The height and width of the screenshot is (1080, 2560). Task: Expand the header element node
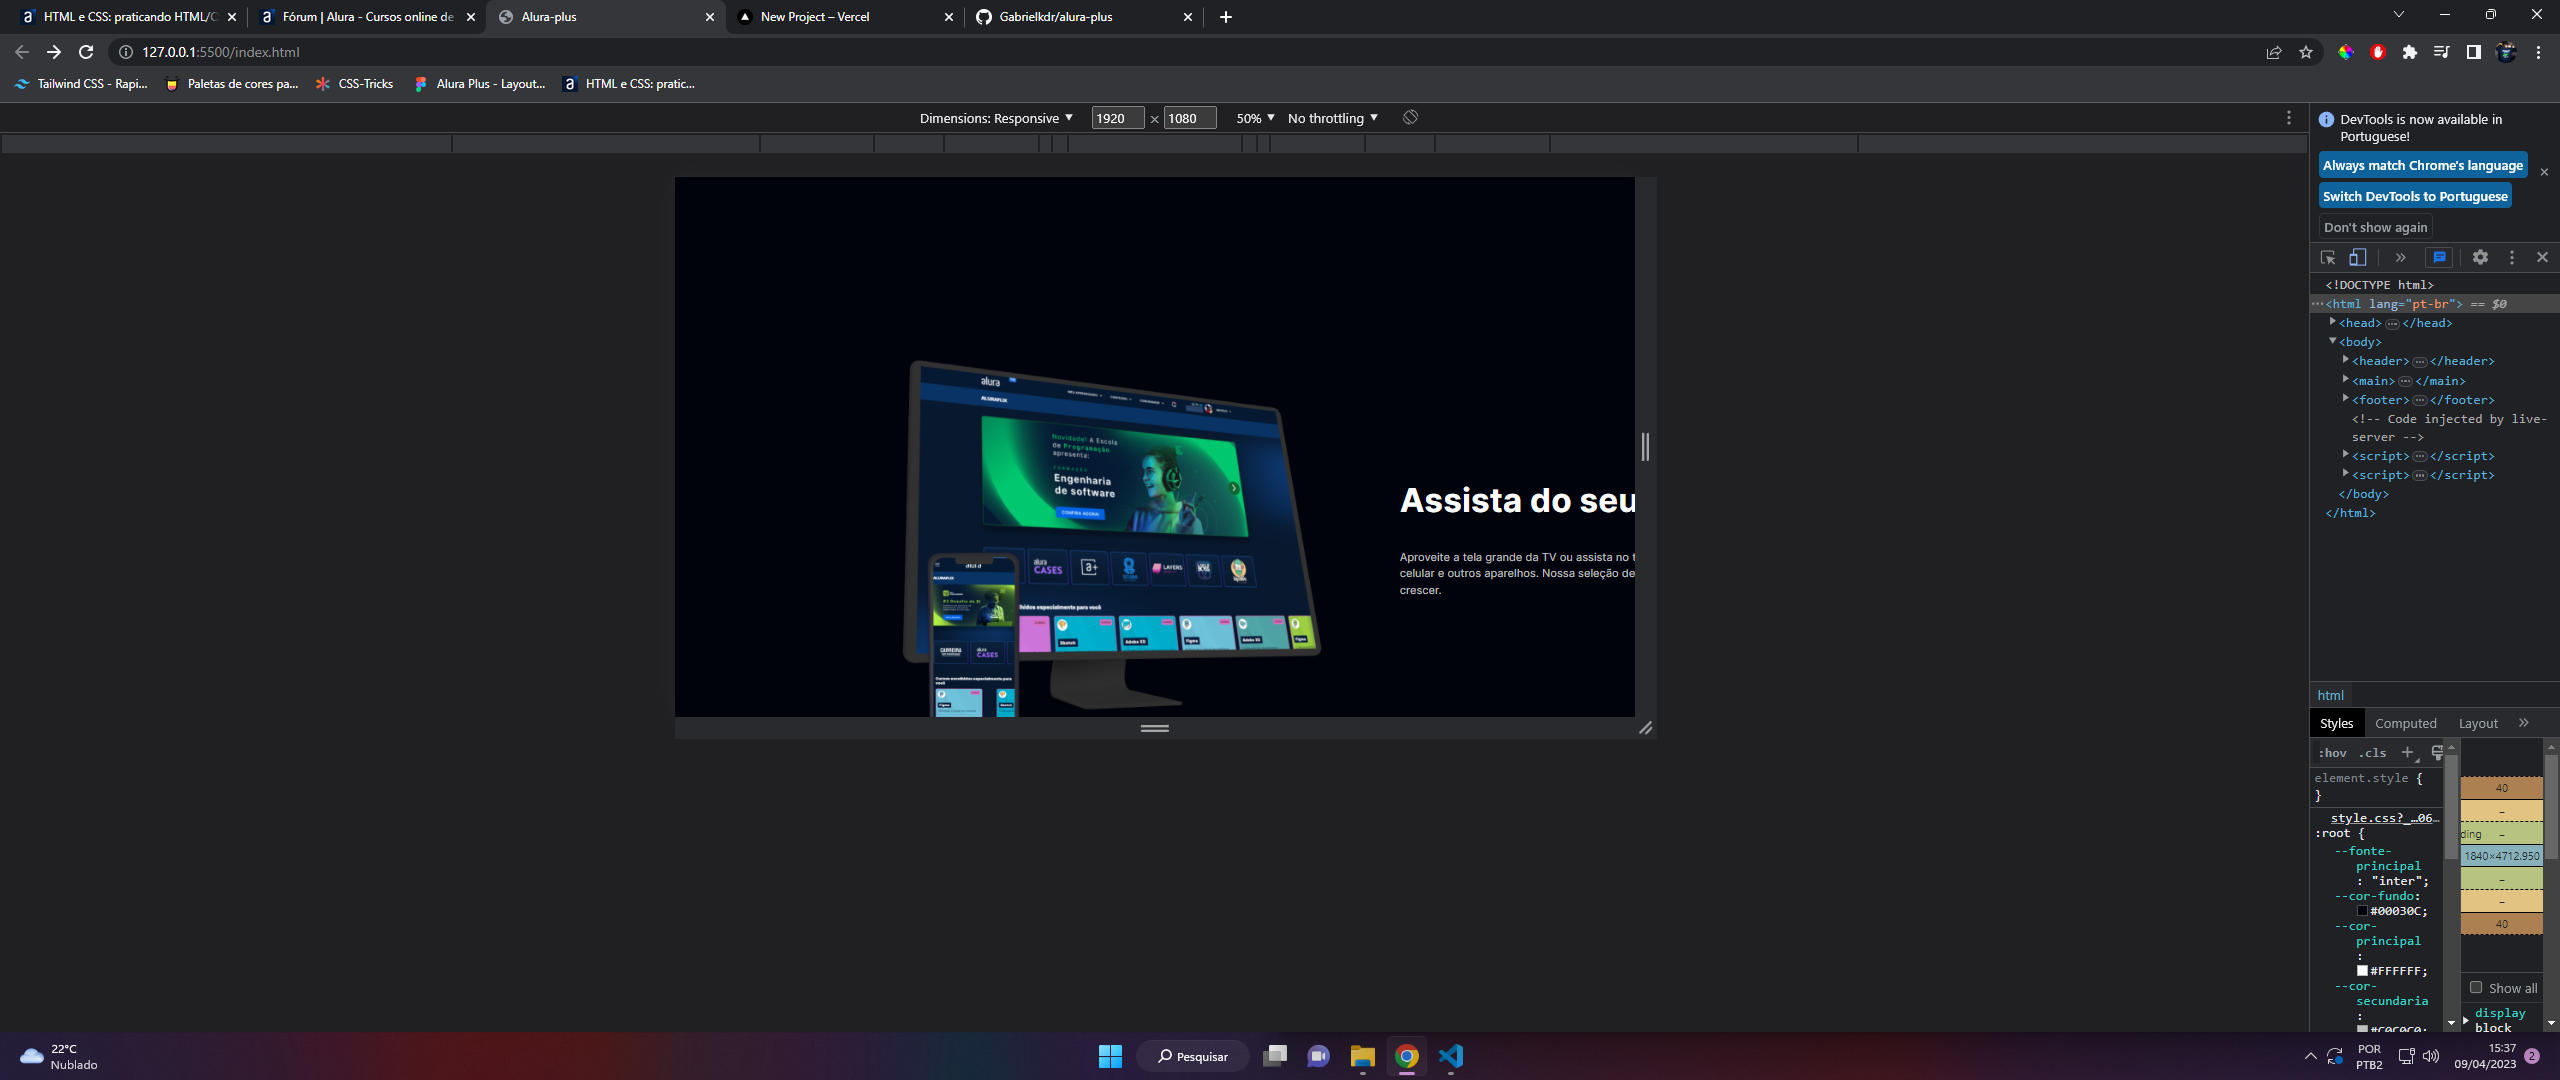pos(2345,360)
